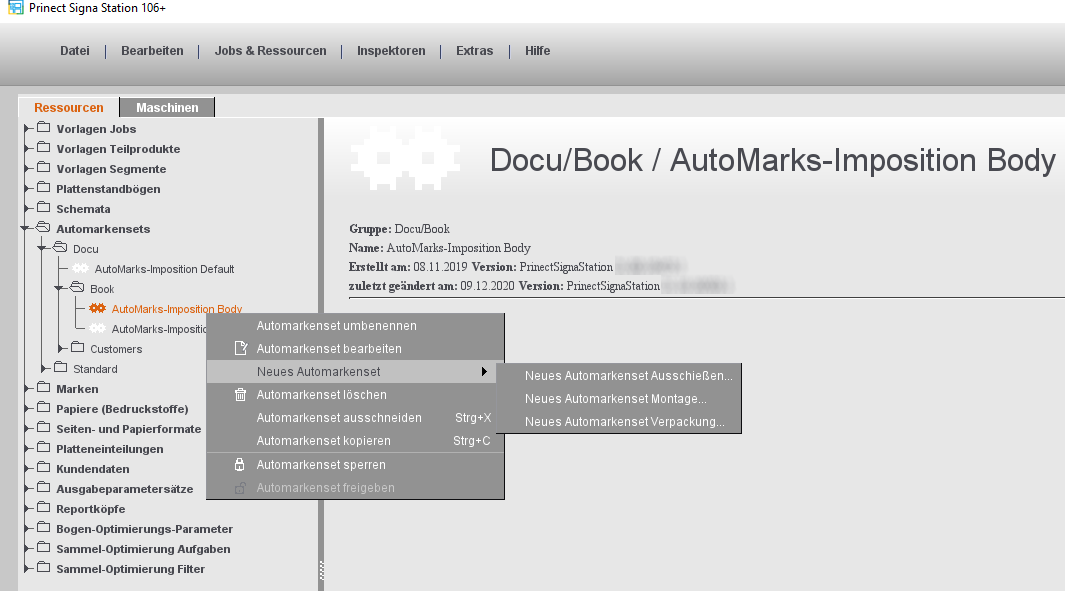Select Neues Automarkenset Verpackung... in submenu
Screen dimensions: 1065x591
(x=619, y=422)
